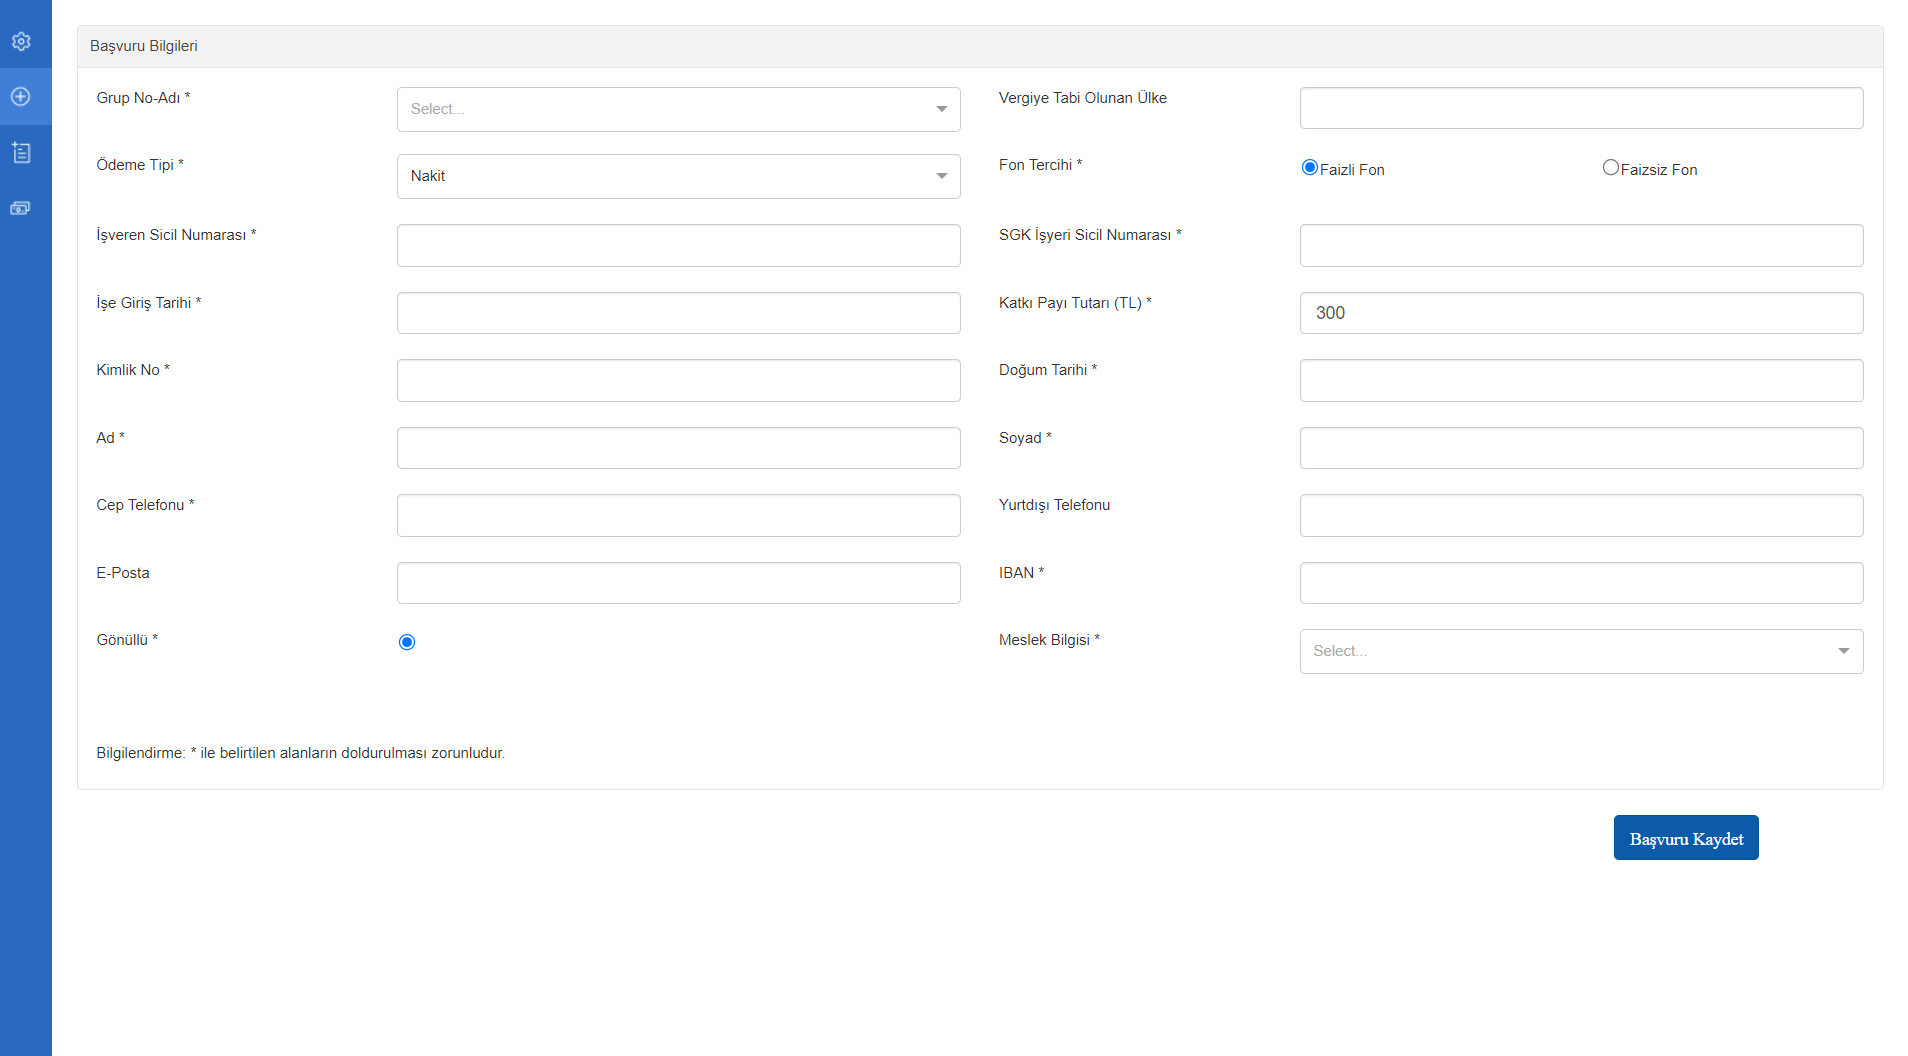Focus the Cep Telefonu input

678,515
